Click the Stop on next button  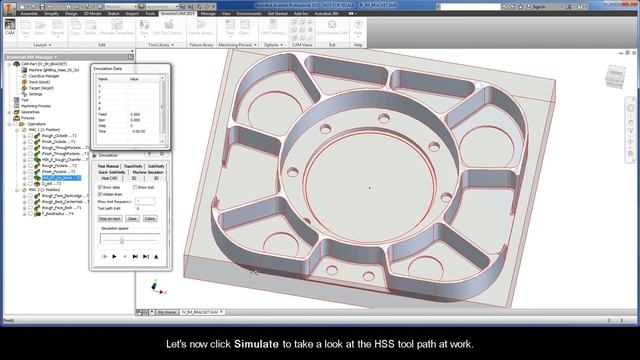(110, 219)
